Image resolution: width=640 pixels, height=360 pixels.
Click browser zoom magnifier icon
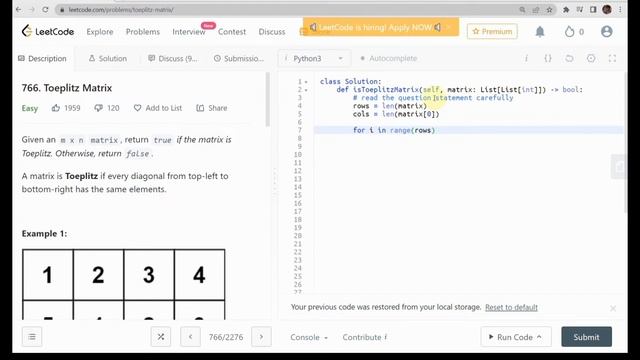point(522,9)
